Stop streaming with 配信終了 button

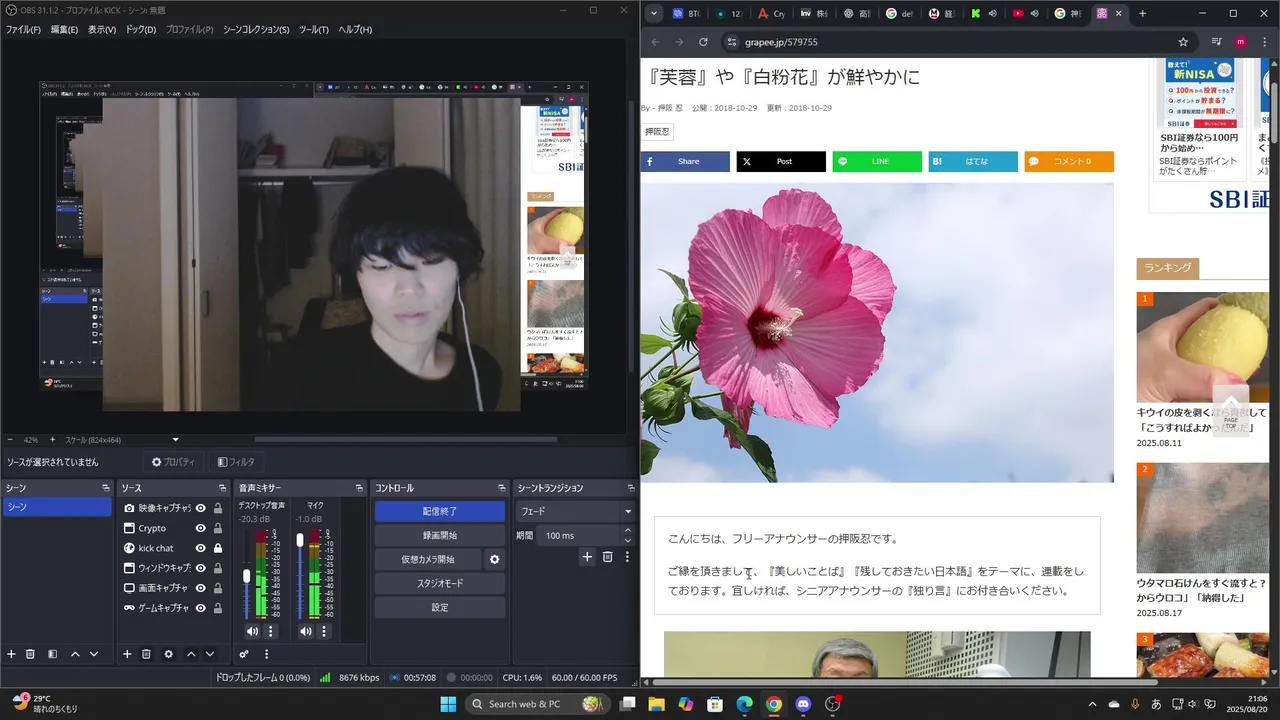(440, 511)
